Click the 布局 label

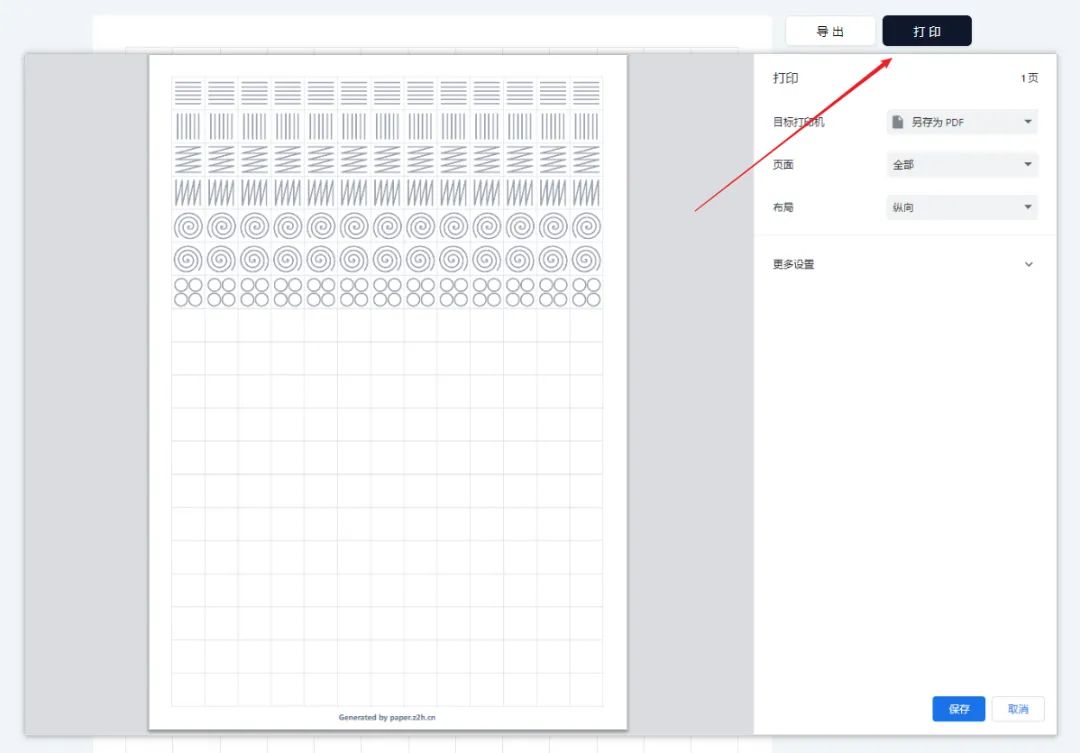tap(782, 207)
